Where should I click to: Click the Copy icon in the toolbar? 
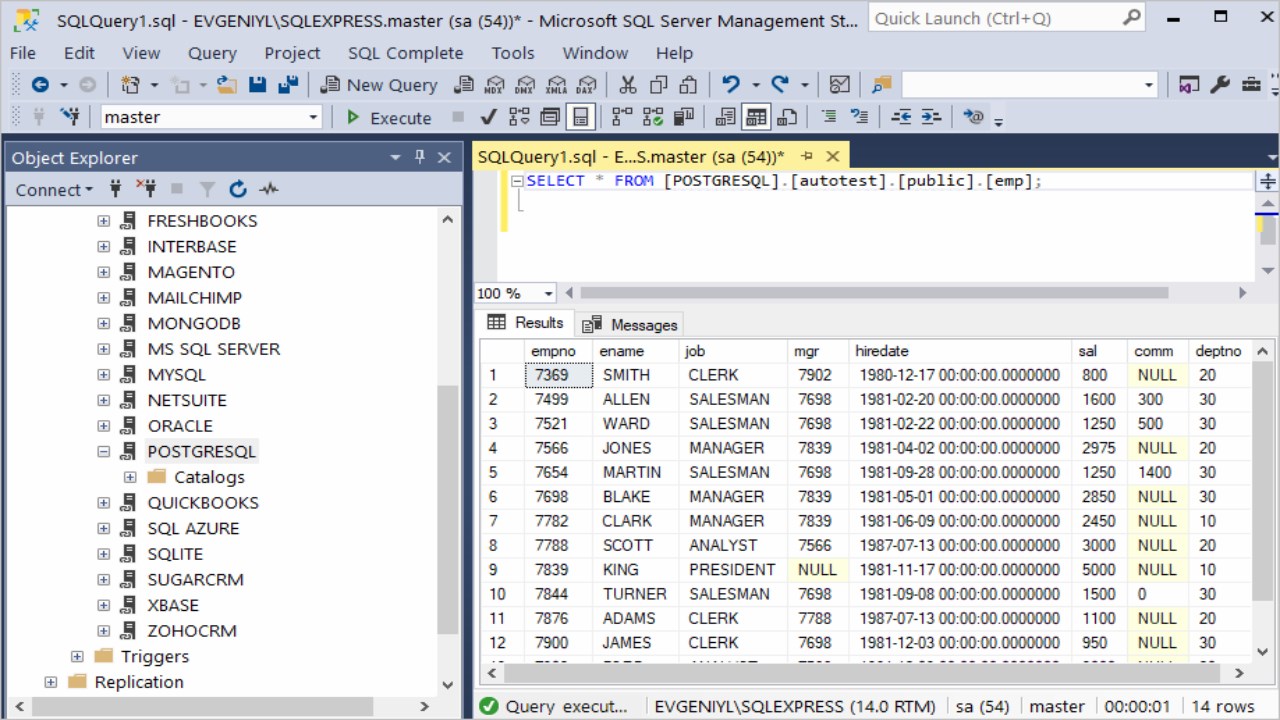[x=658, y=85]
